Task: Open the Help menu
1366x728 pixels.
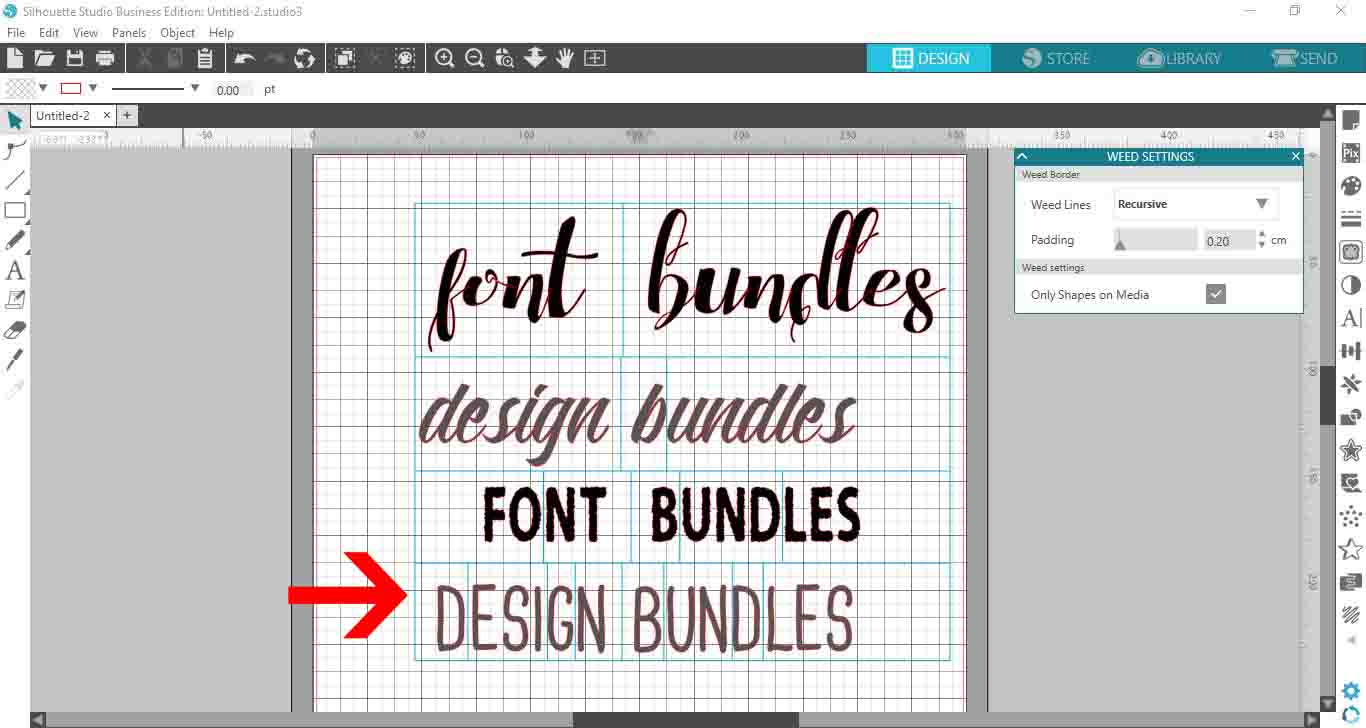Action: (x=221, y=32)
